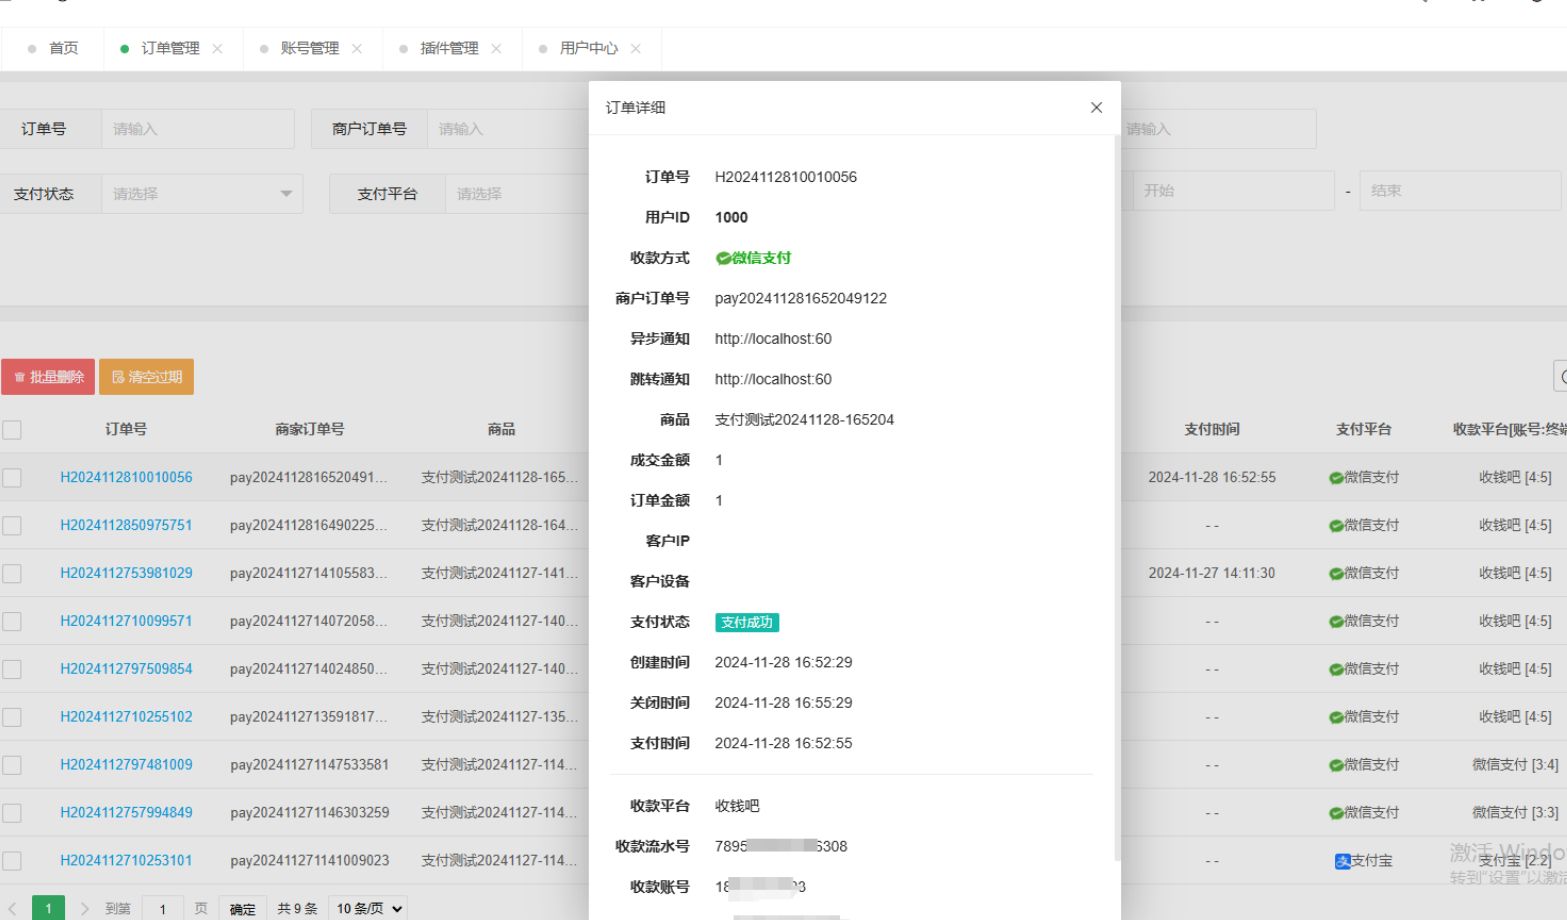The image size is (1567, 920).
Task: Click the next-page arrow in pagination
Action: coord(84,907)
